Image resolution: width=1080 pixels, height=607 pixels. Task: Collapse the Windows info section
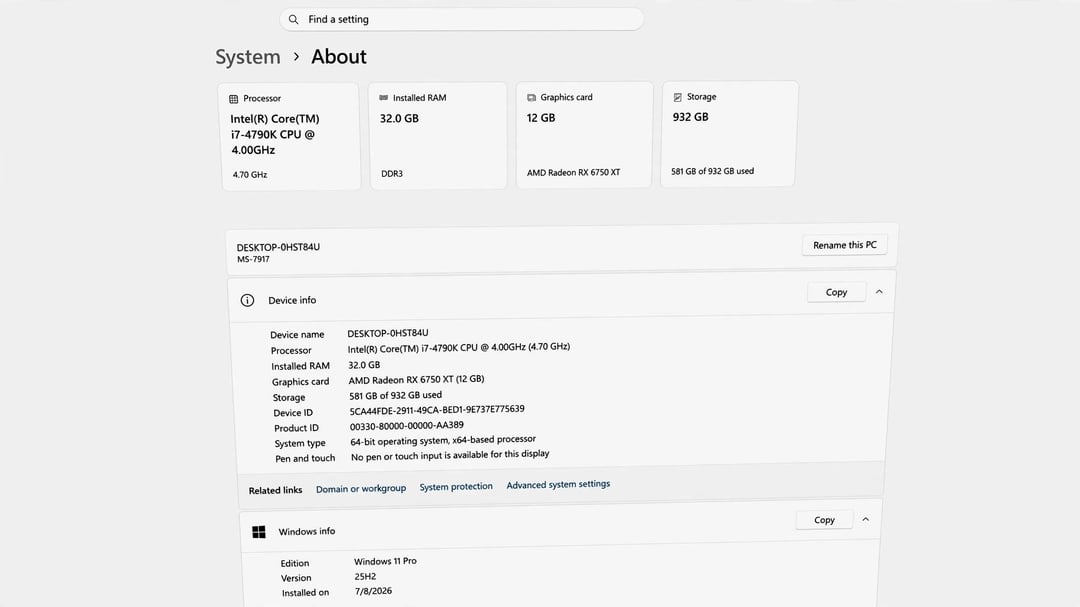[866, 519]
